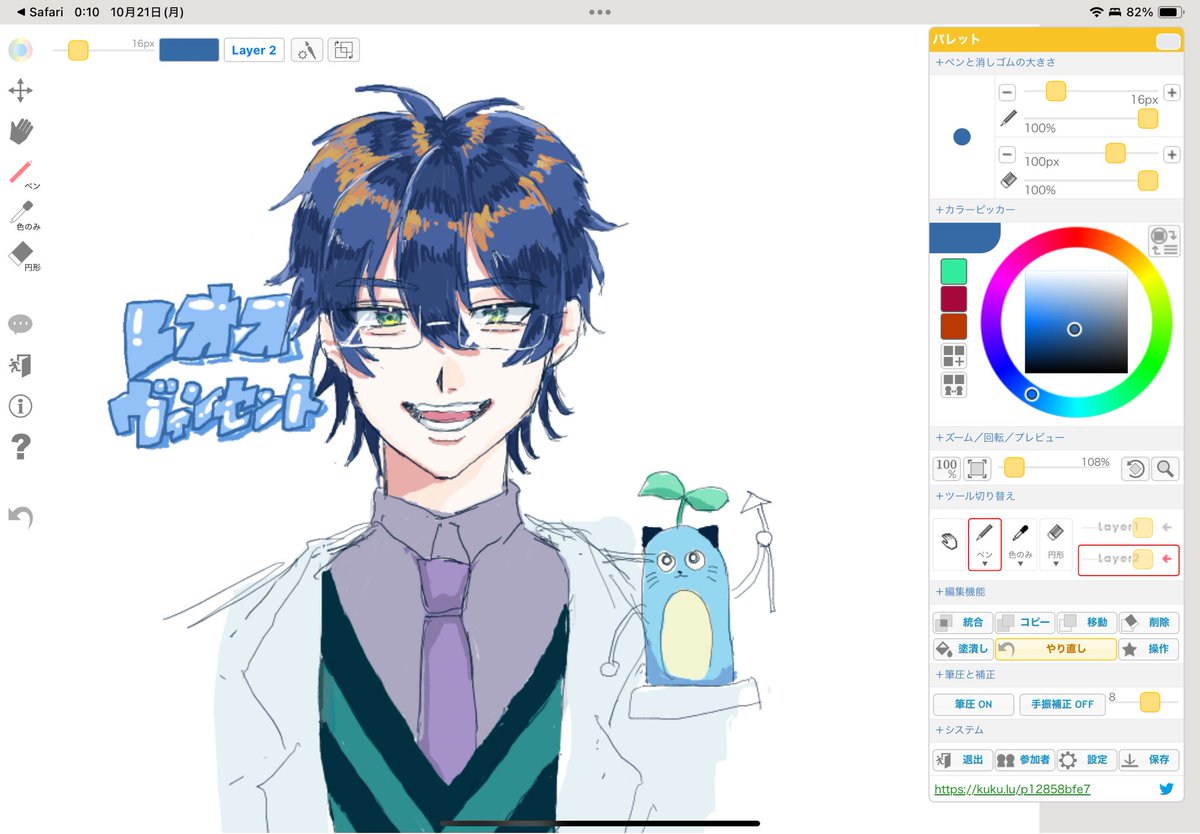Click the 塗潰し fill button

pyautogui.click(x=962, y=649)
